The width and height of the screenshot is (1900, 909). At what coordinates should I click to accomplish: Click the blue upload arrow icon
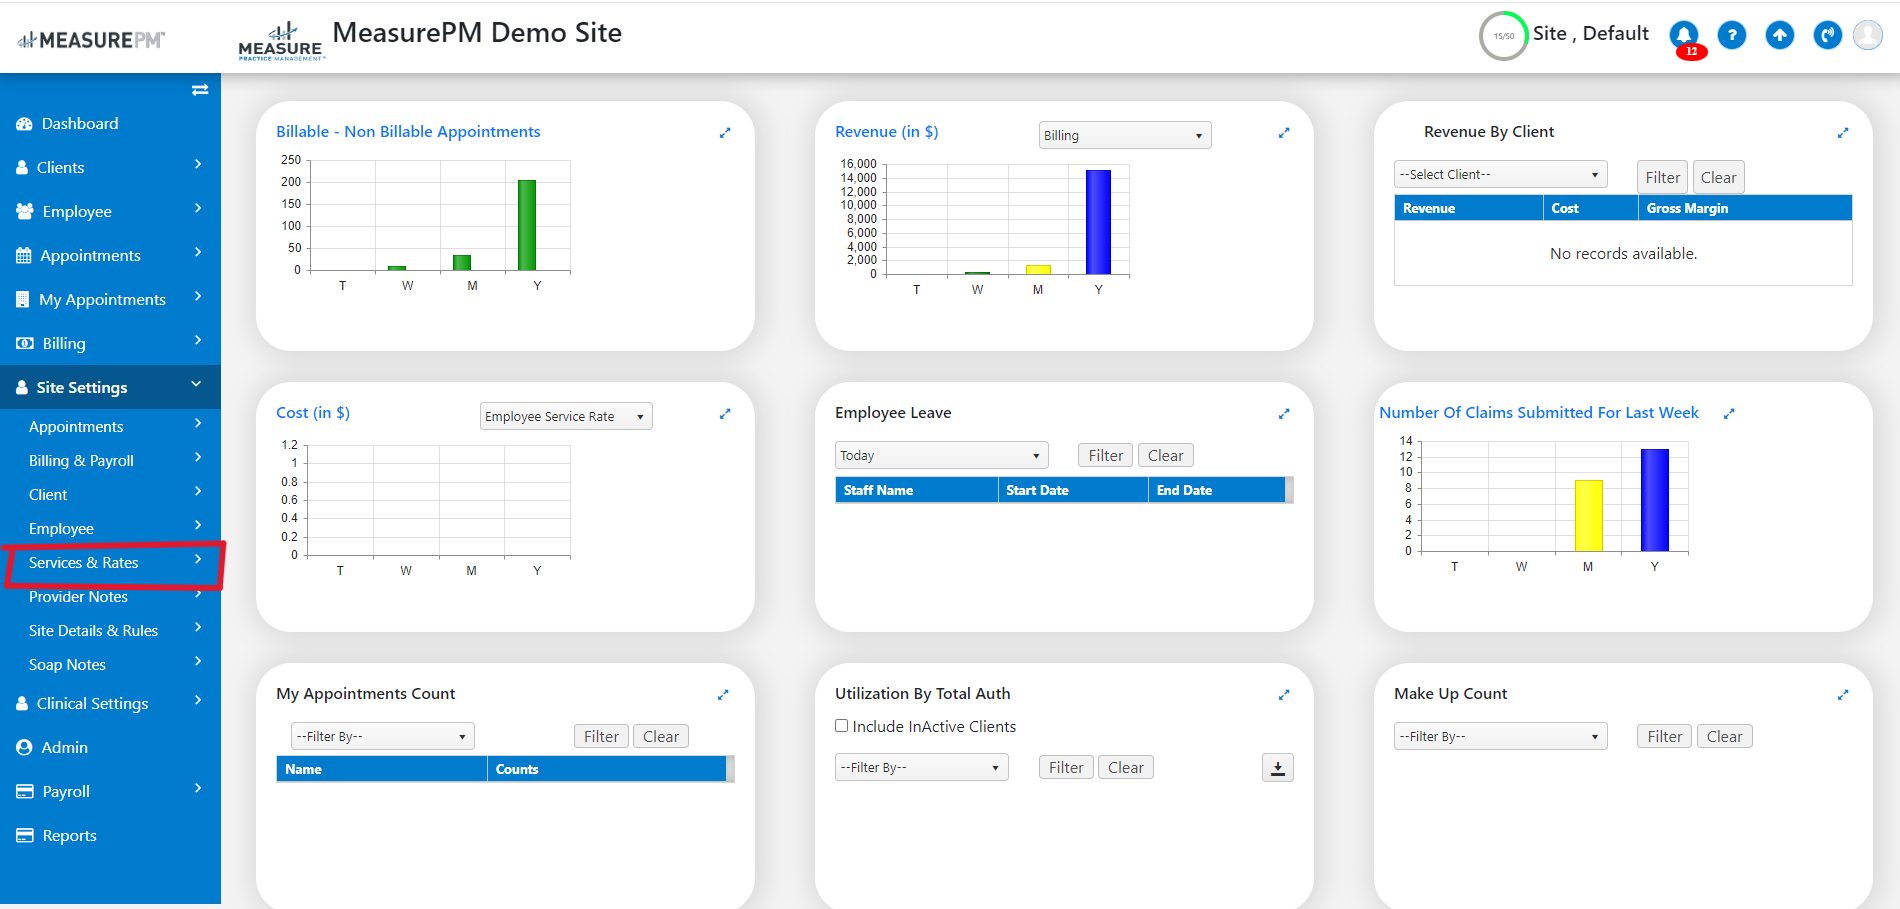[1780, 35]
